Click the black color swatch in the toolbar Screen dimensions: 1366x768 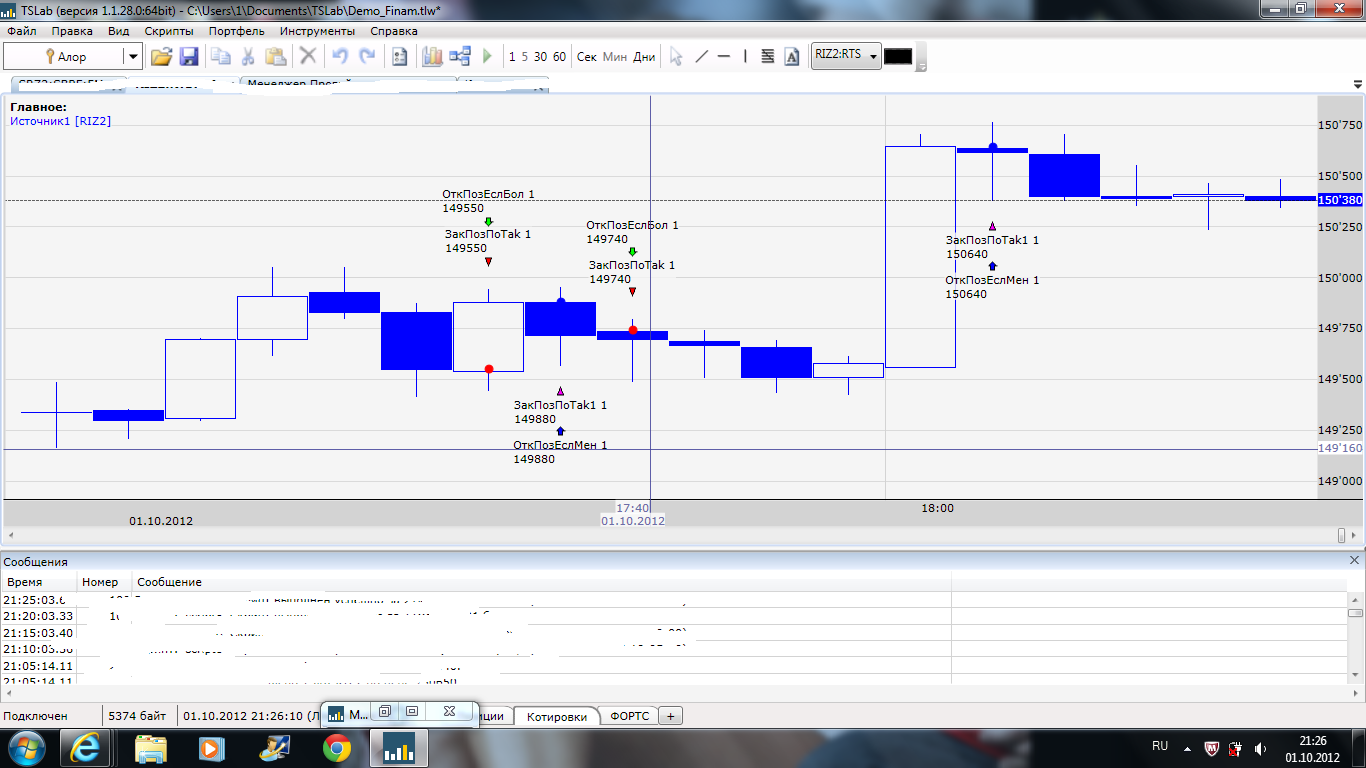pyautogui.click(x=897, y=57)
